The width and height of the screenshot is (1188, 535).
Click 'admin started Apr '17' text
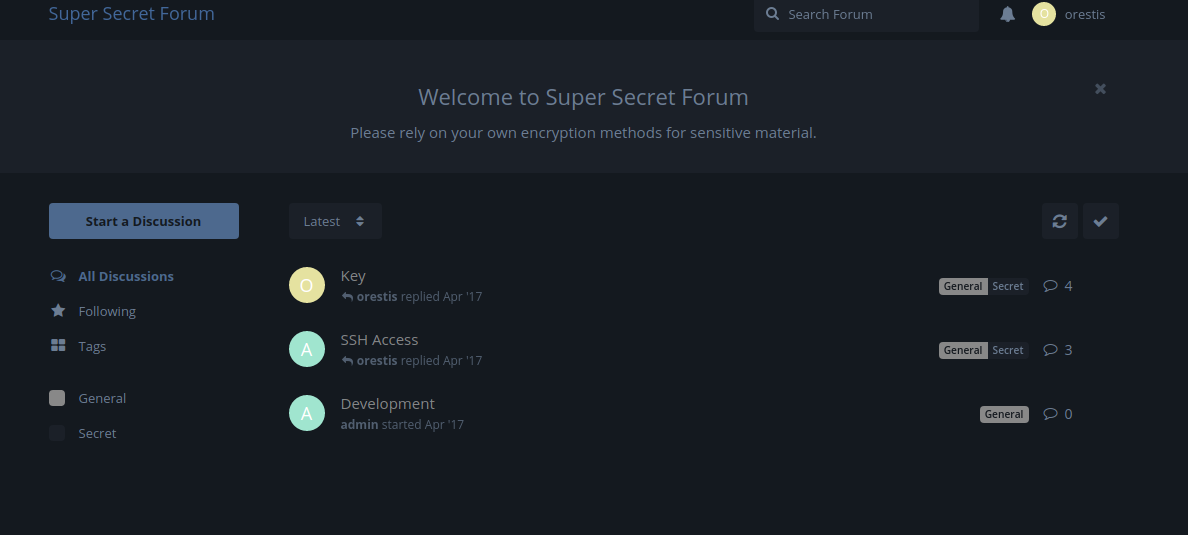point(402,424)
